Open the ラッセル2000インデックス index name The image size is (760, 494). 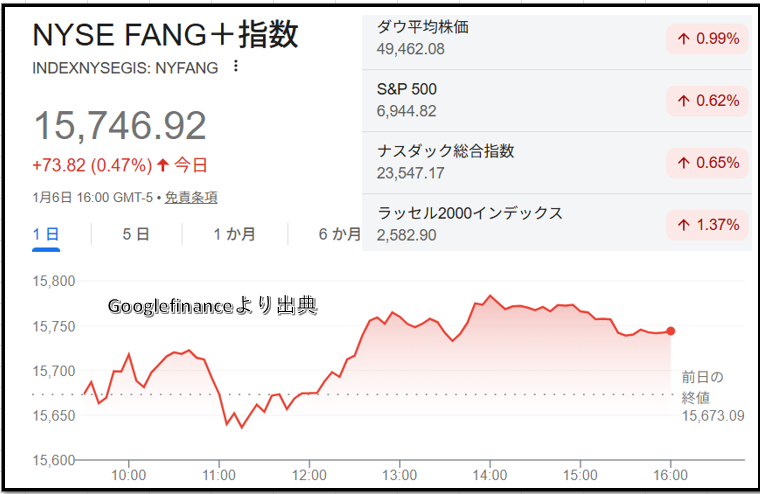click(x=470, y=213)
